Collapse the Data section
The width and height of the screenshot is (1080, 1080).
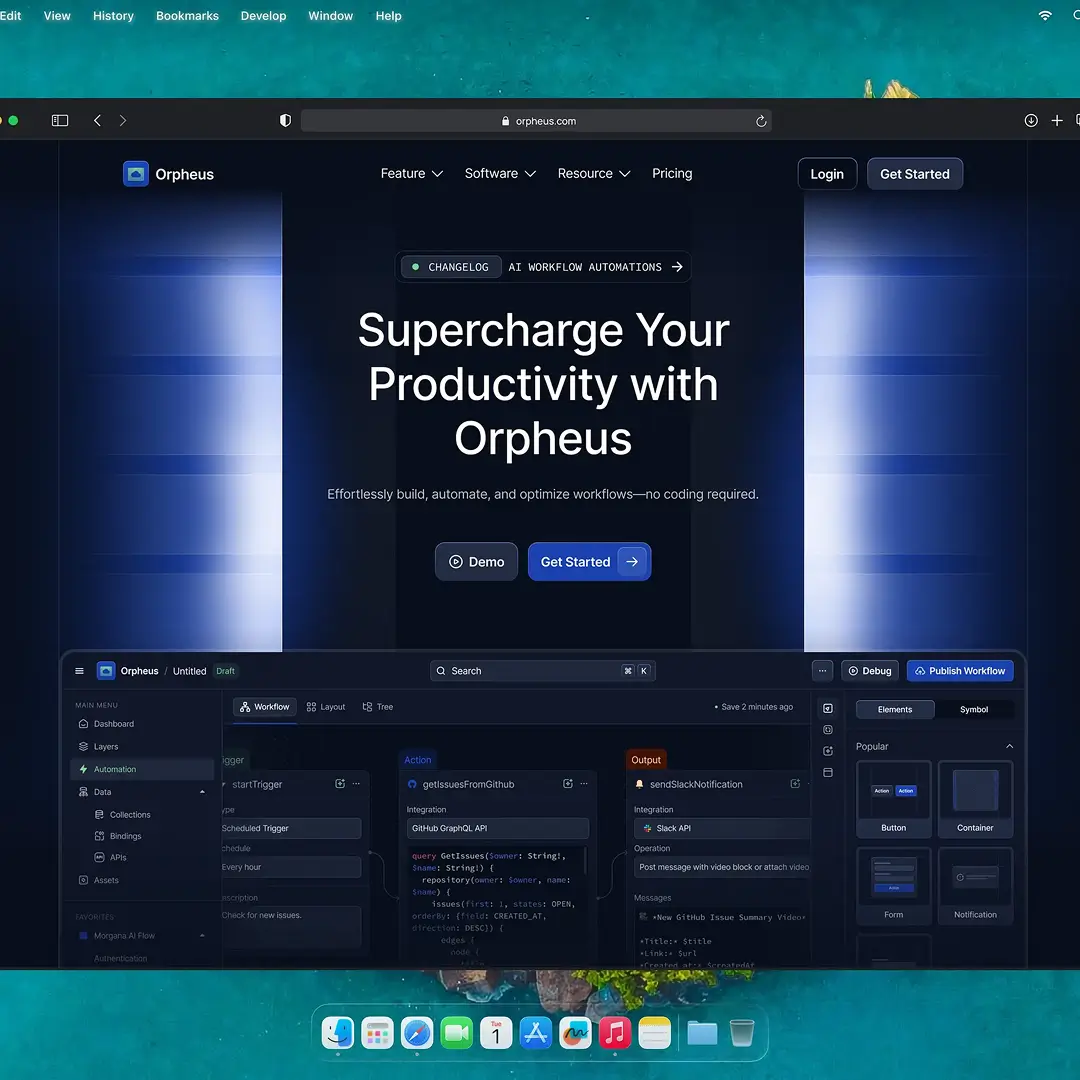[202, 792]
